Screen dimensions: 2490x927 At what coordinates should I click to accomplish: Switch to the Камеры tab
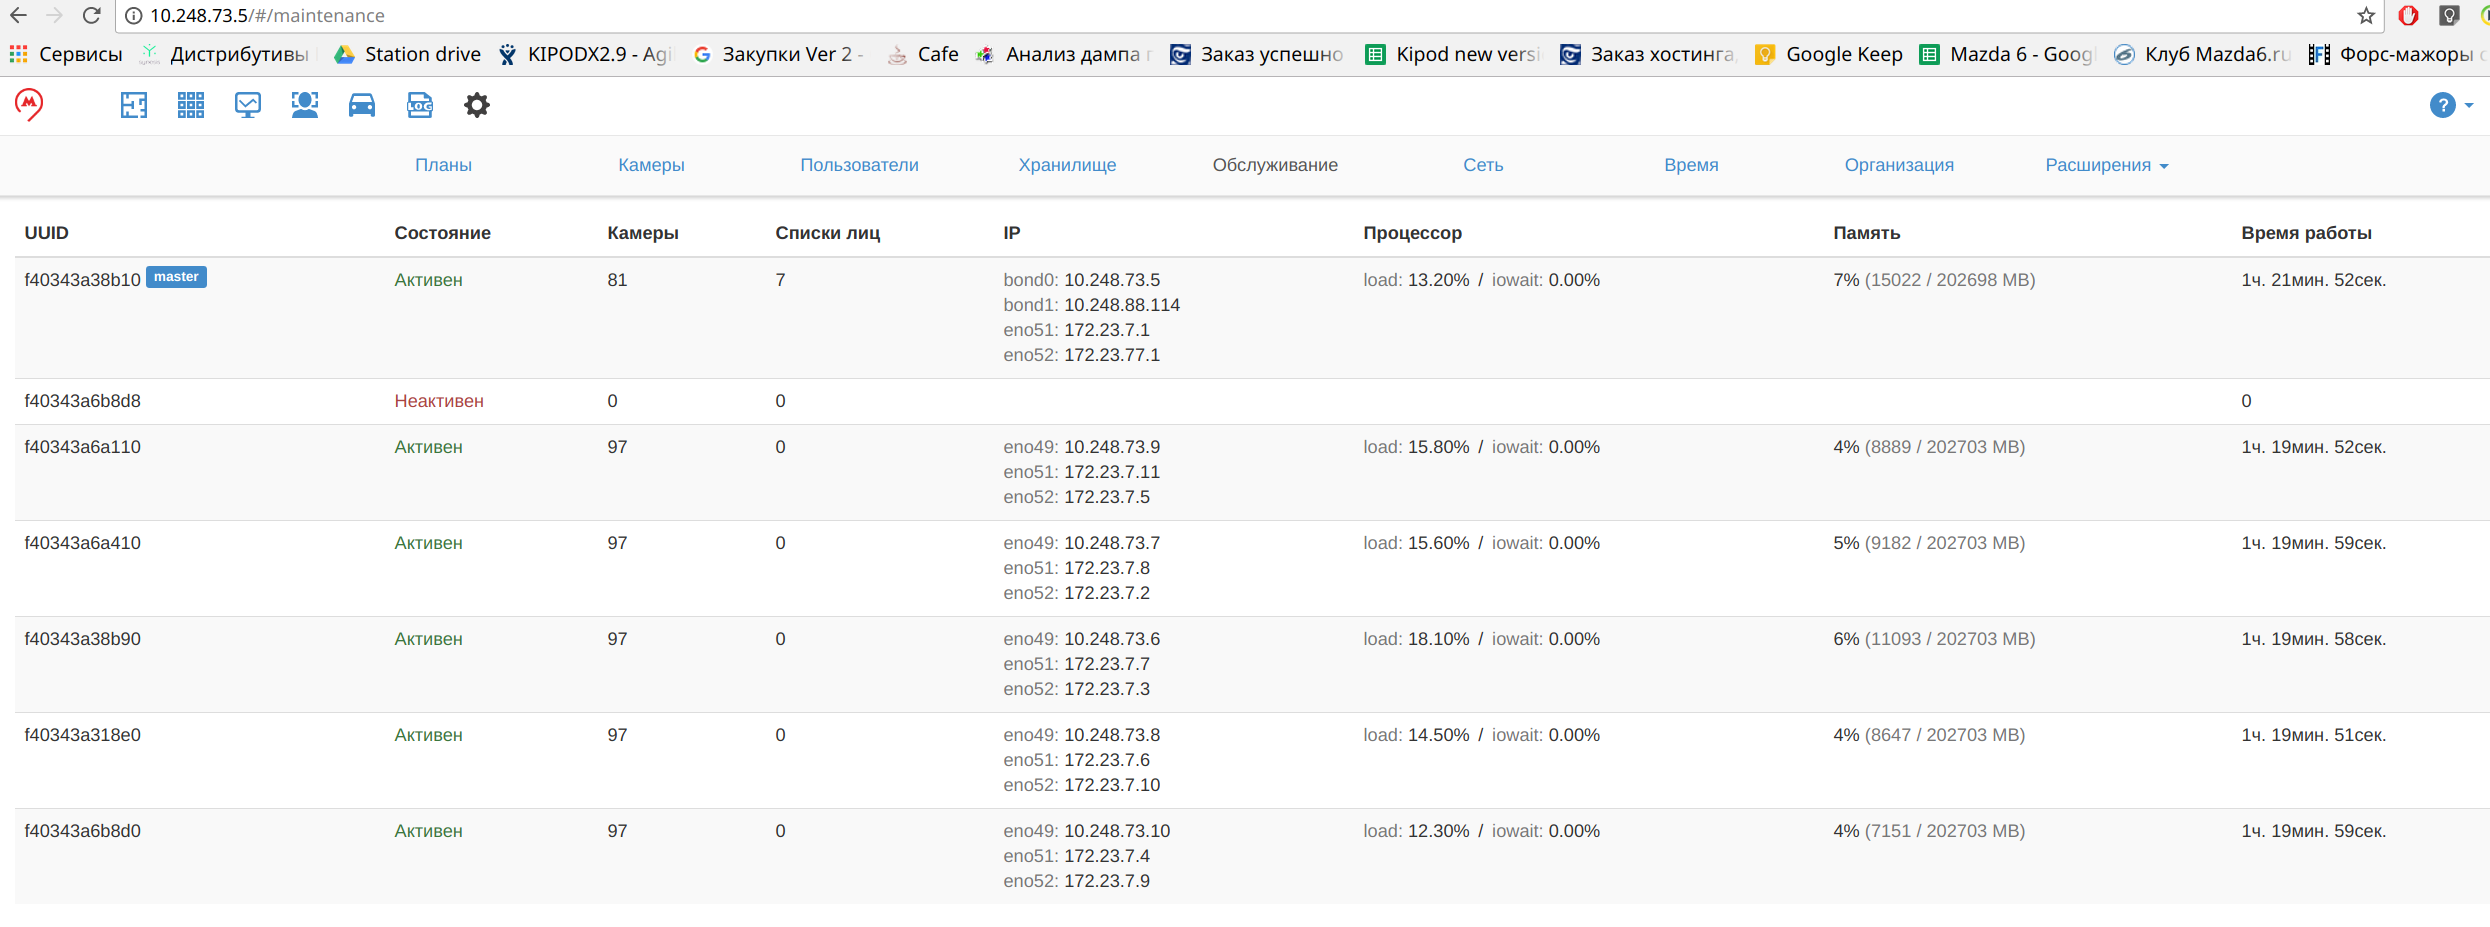651,165
